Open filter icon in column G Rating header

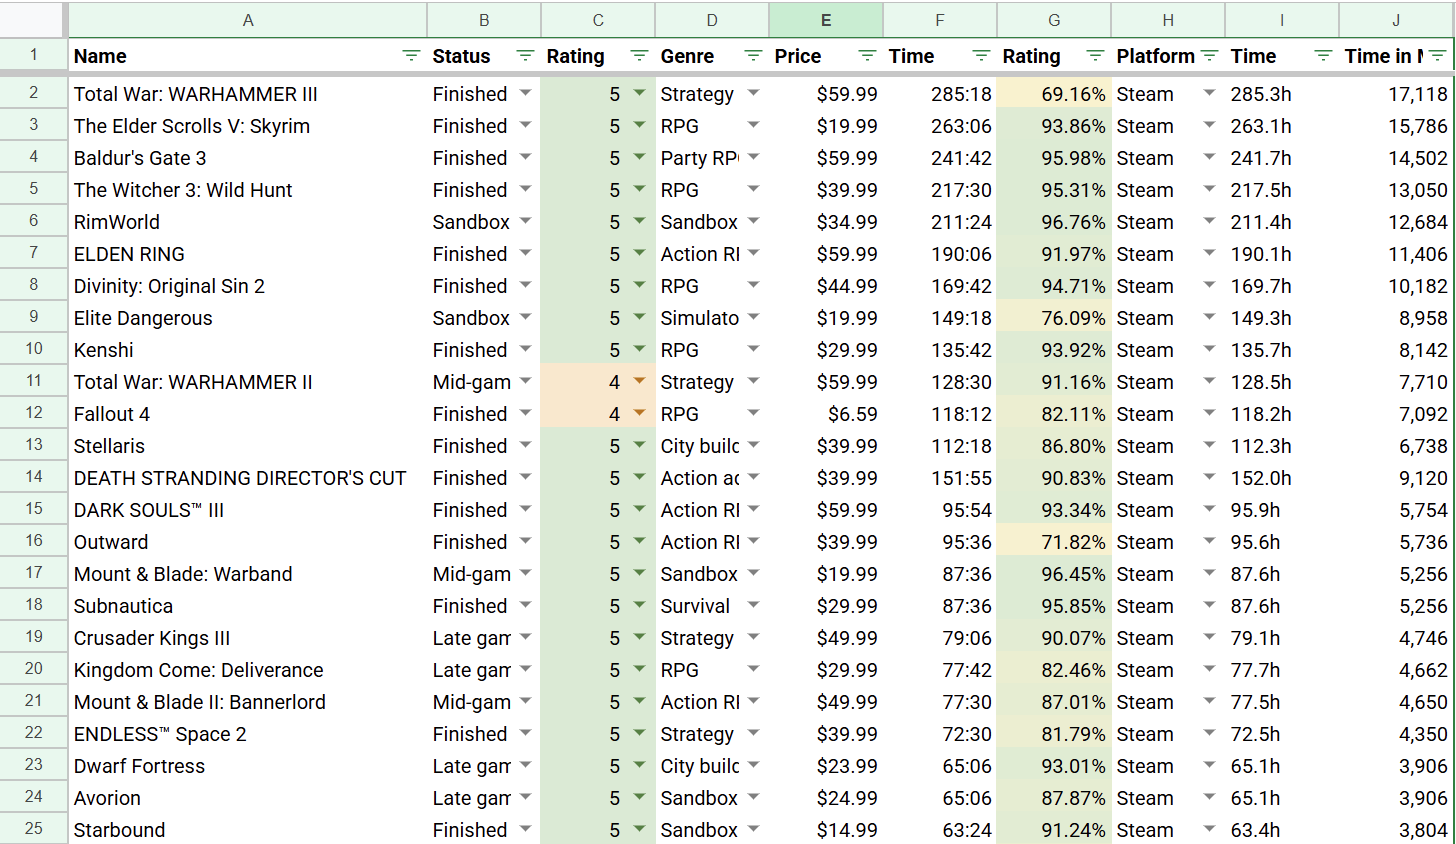1095,56
